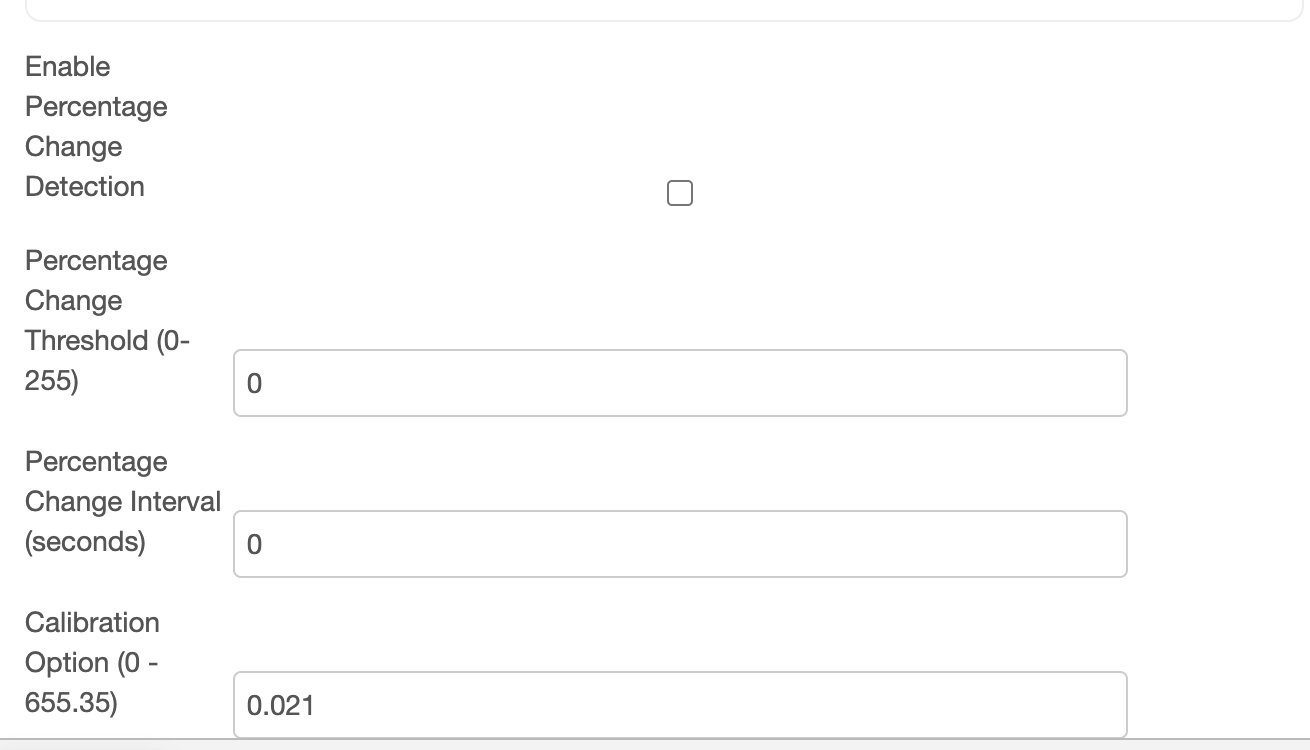The height and width of the screenshot is (750, 1310).
Task: Click the 0 value in the Threshold field
Action: [x=254, y=384]
